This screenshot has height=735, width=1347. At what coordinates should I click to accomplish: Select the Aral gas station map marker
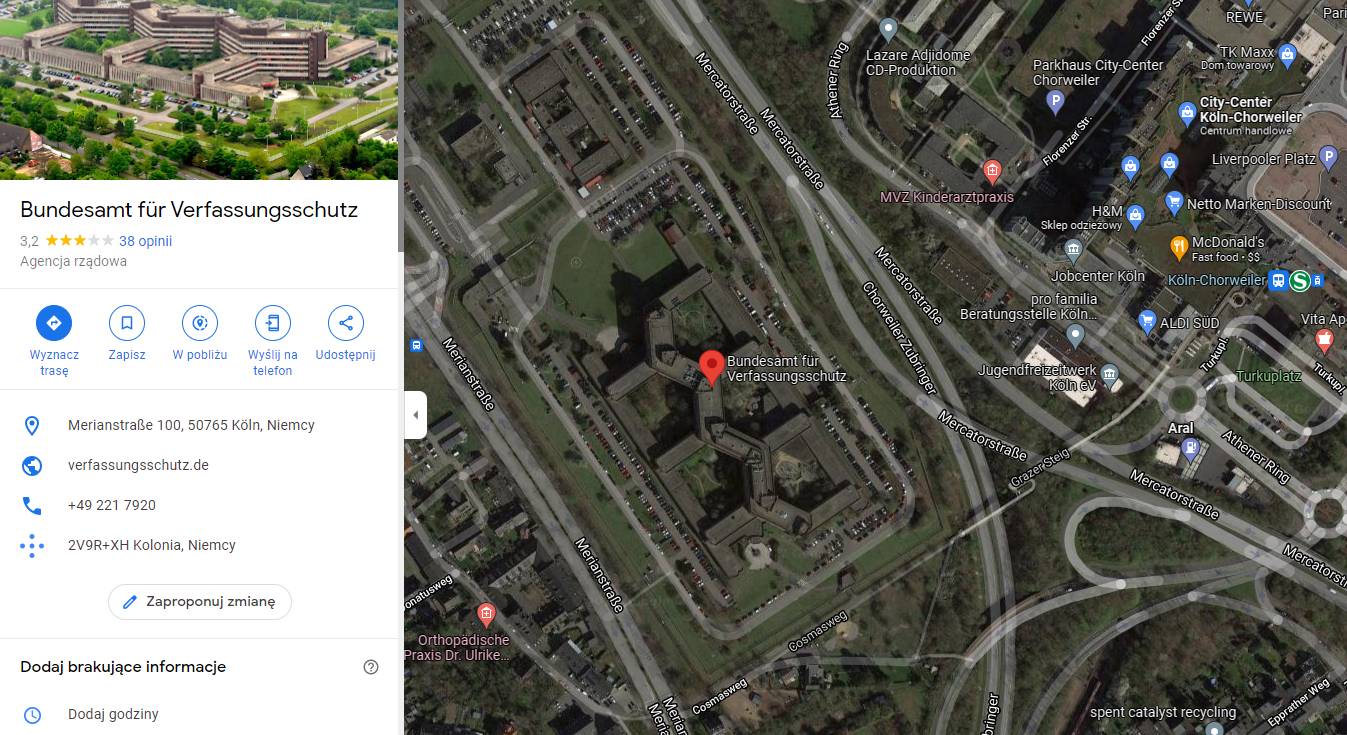click(x=1189, y=447)
